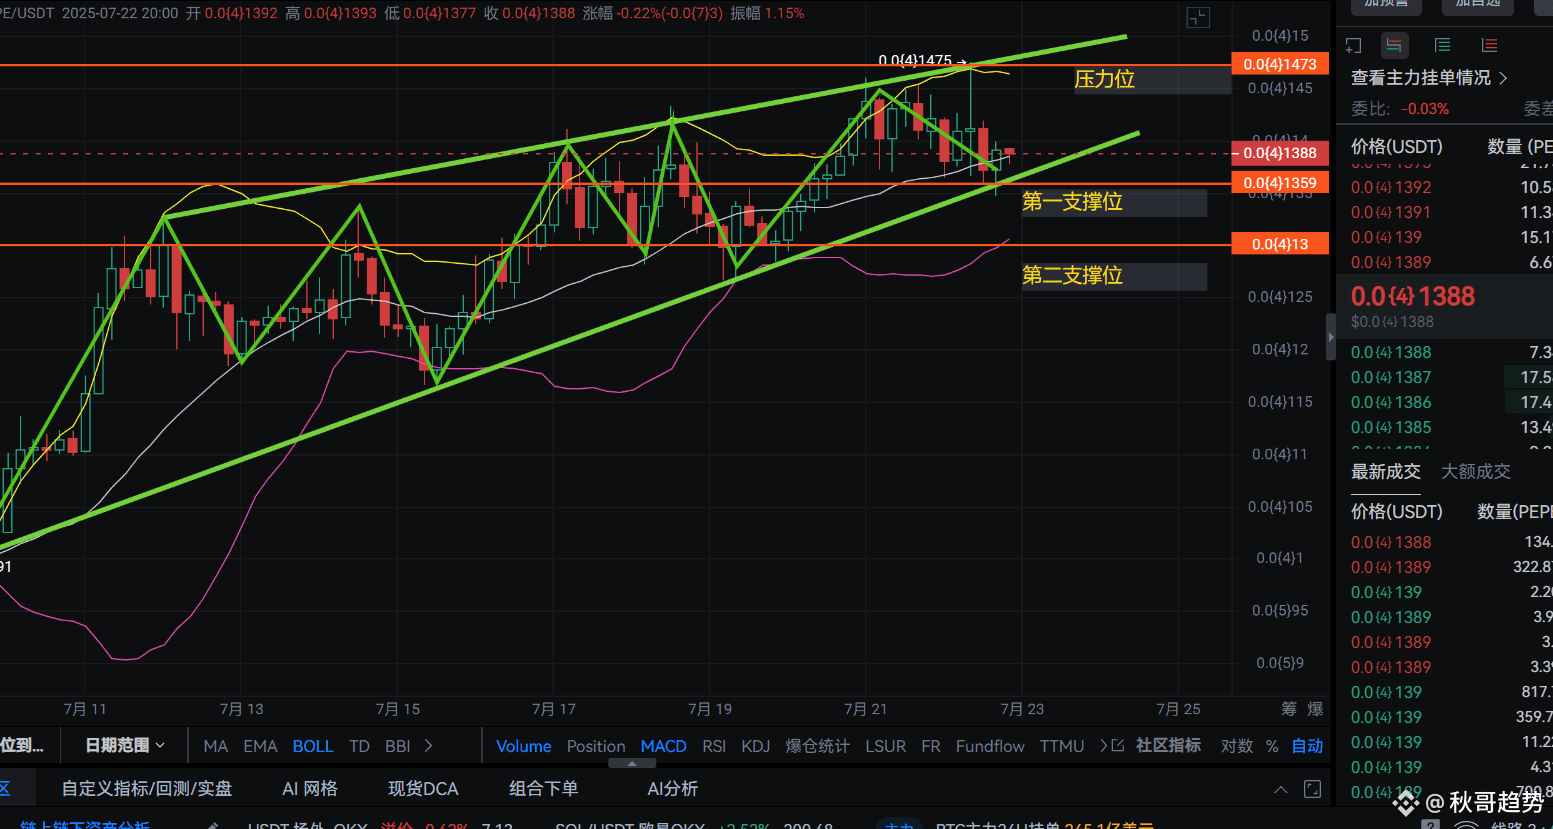1553x829 pixels.
Task: Click the large red 0.0{4}1388 last price
Action: [x=1413, y=296]
